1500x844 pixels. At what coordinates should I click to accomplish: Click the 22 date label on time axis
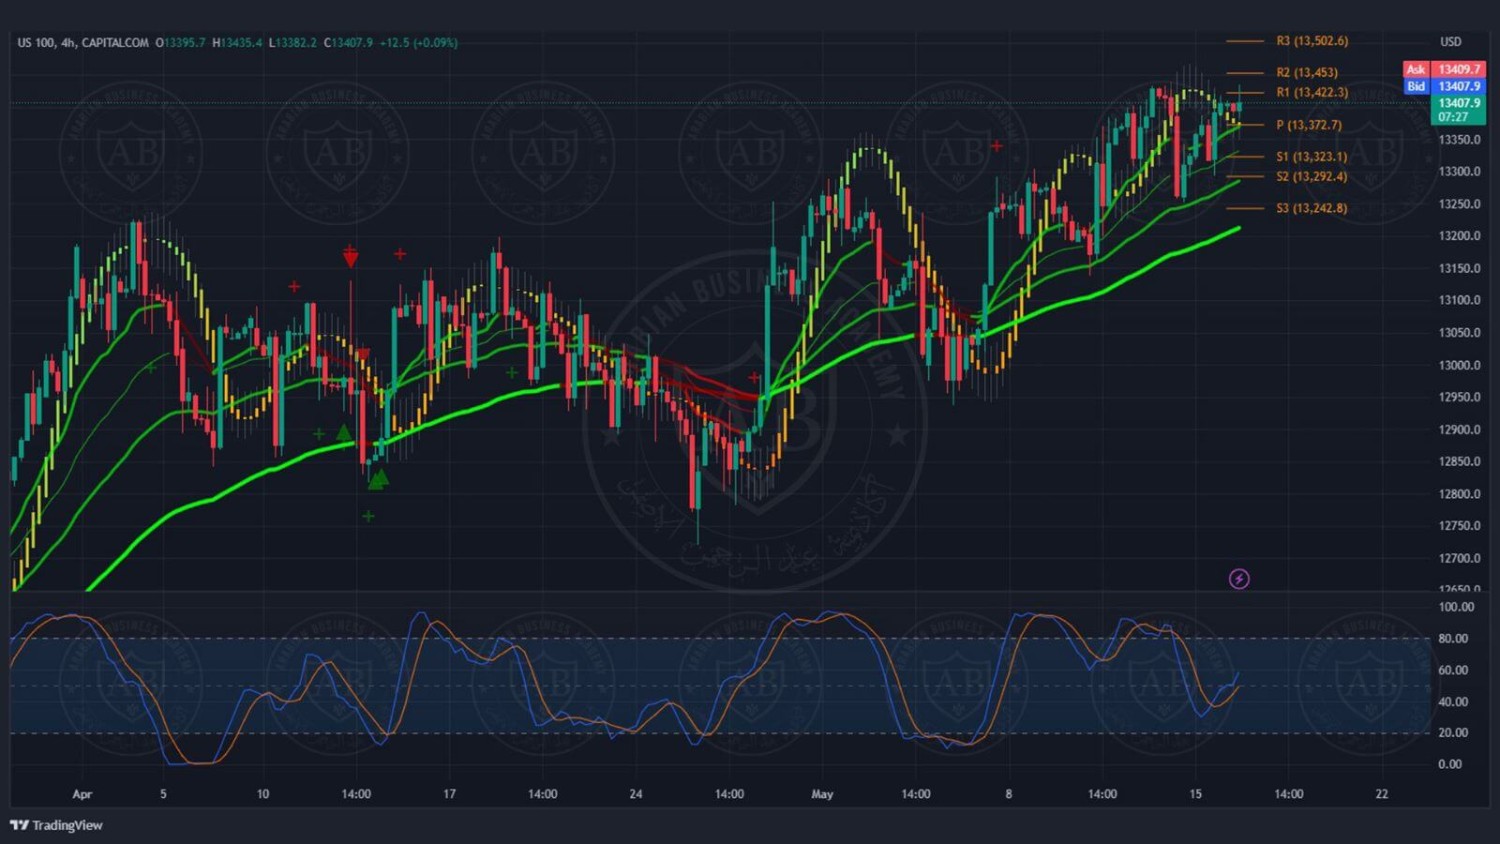click(1382, 794)
